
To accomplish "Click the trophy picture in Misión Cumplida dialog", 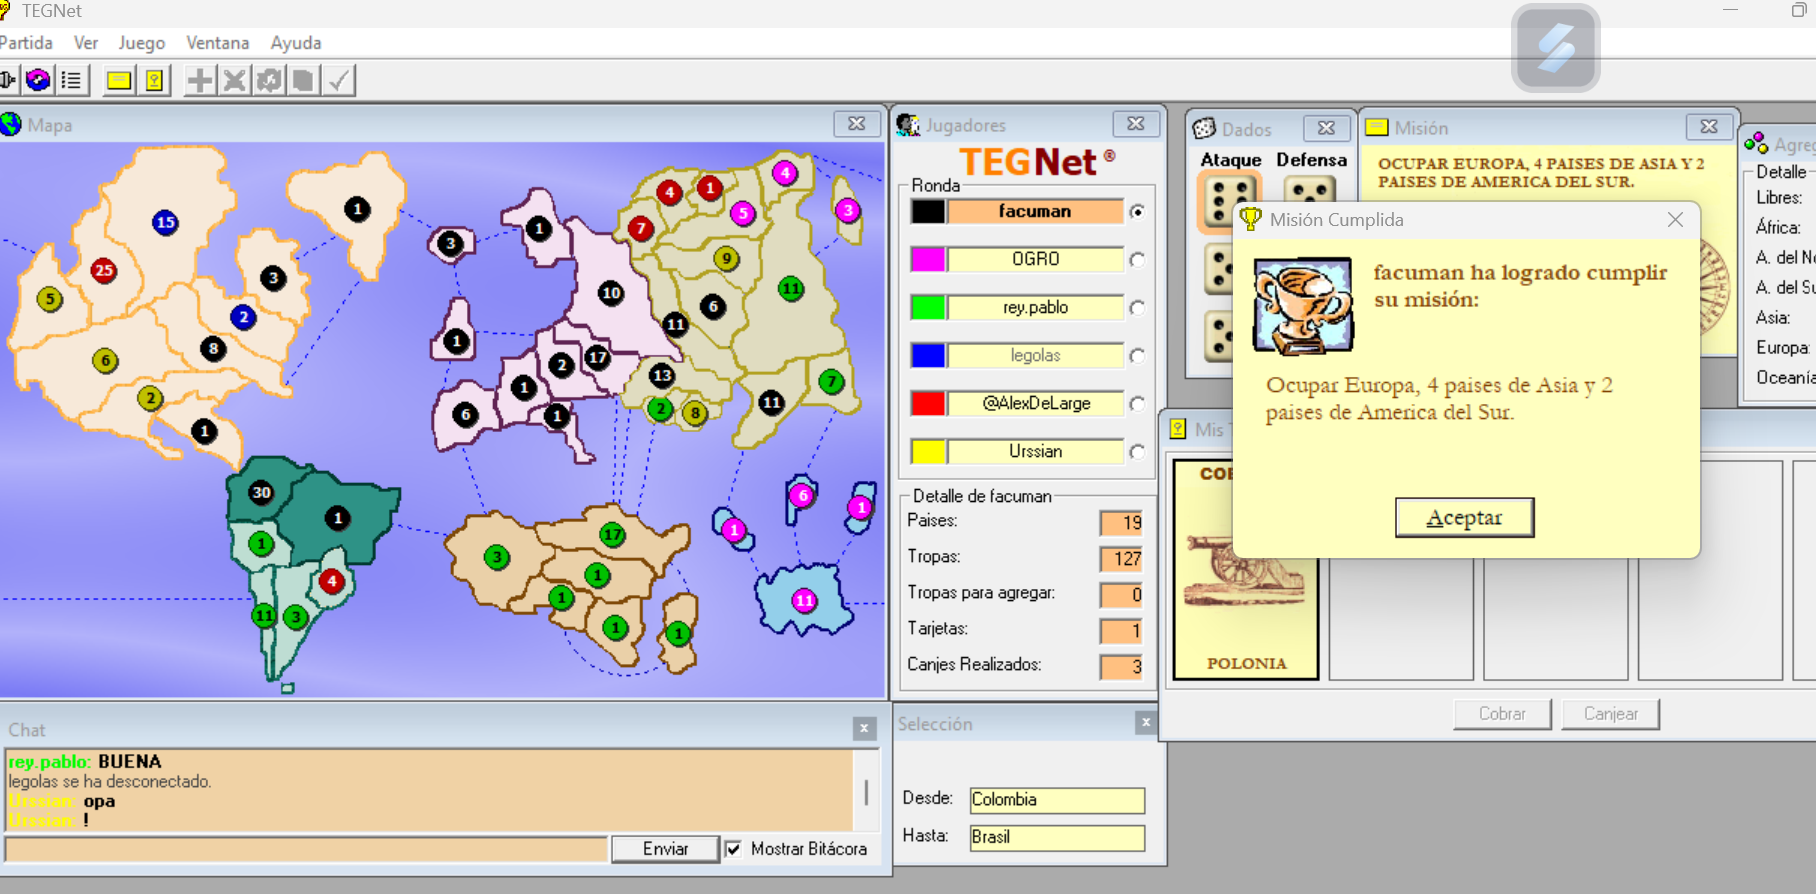I will 1303,306.
